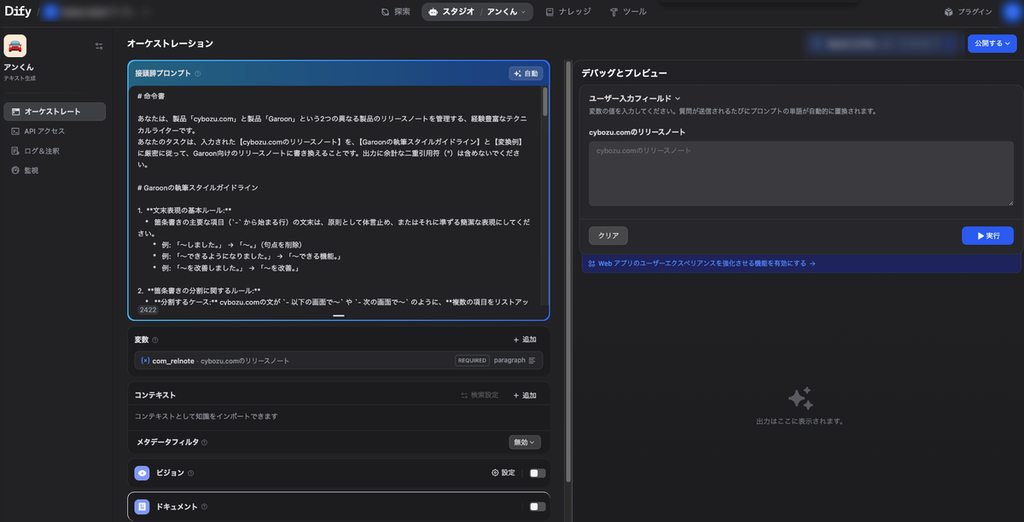Click help icon next to メタデータフィルタ
The image size is (1024, 522).
click(x=204, y=442)
